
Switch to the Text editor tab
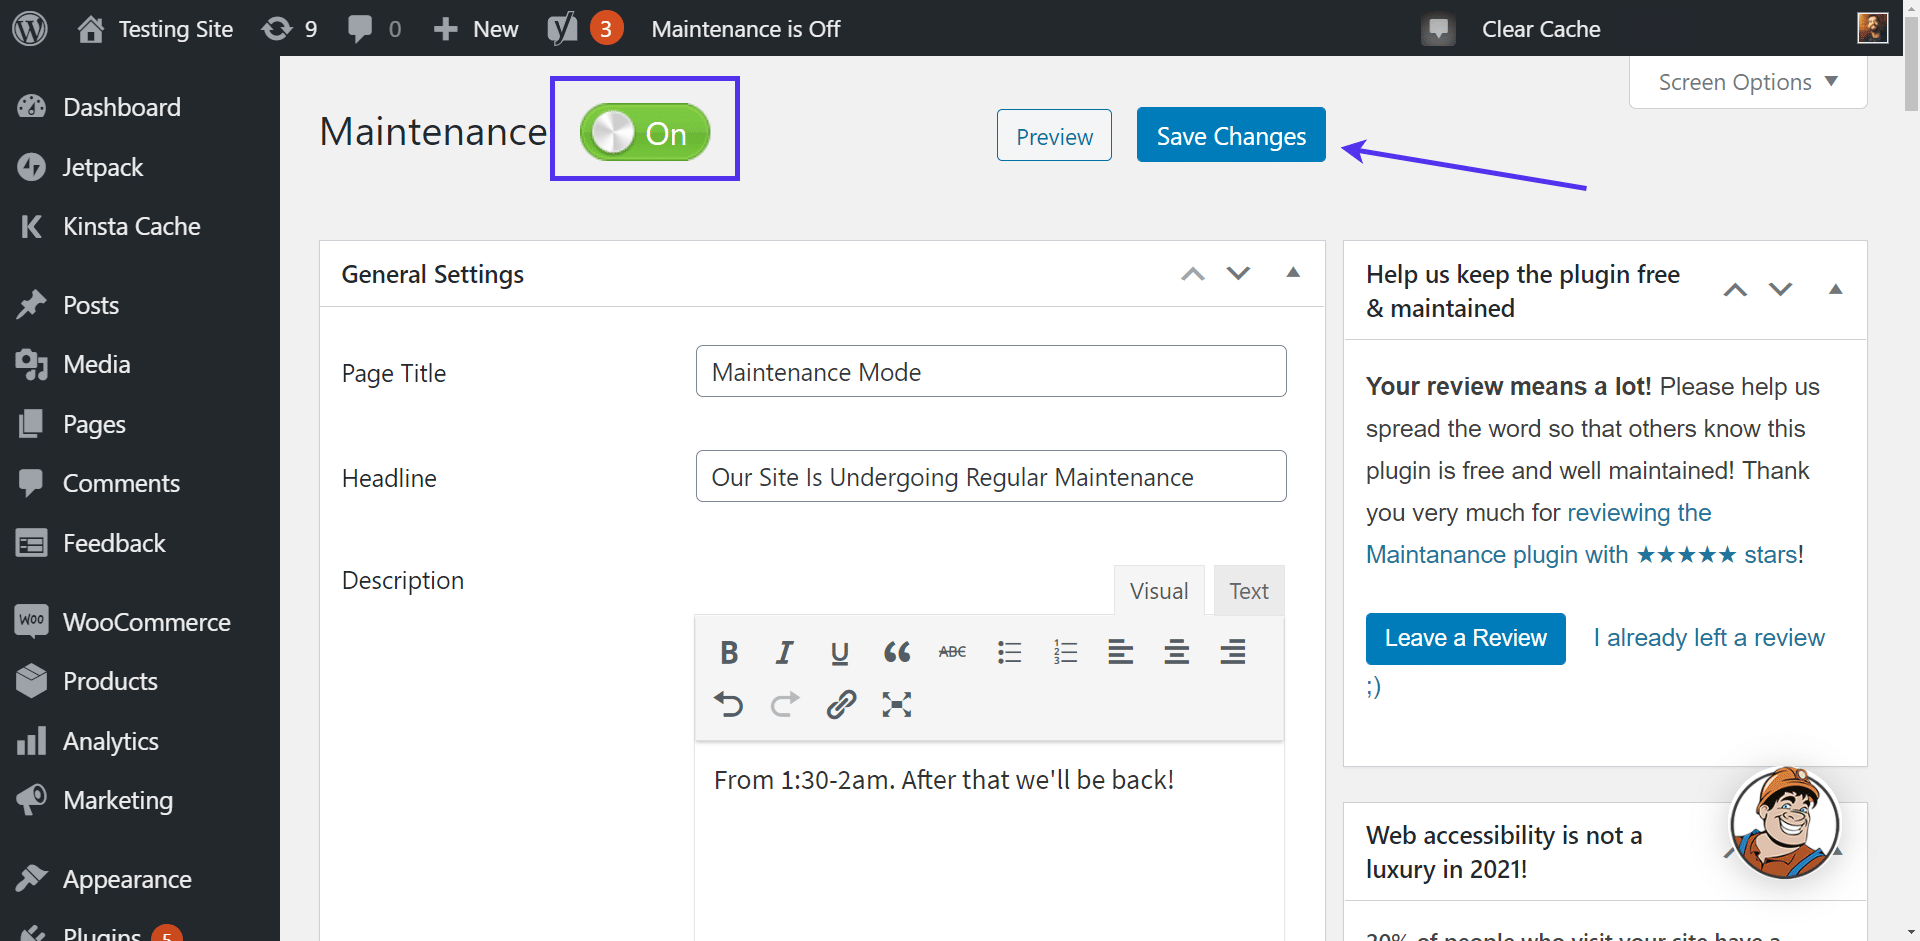1248,590
